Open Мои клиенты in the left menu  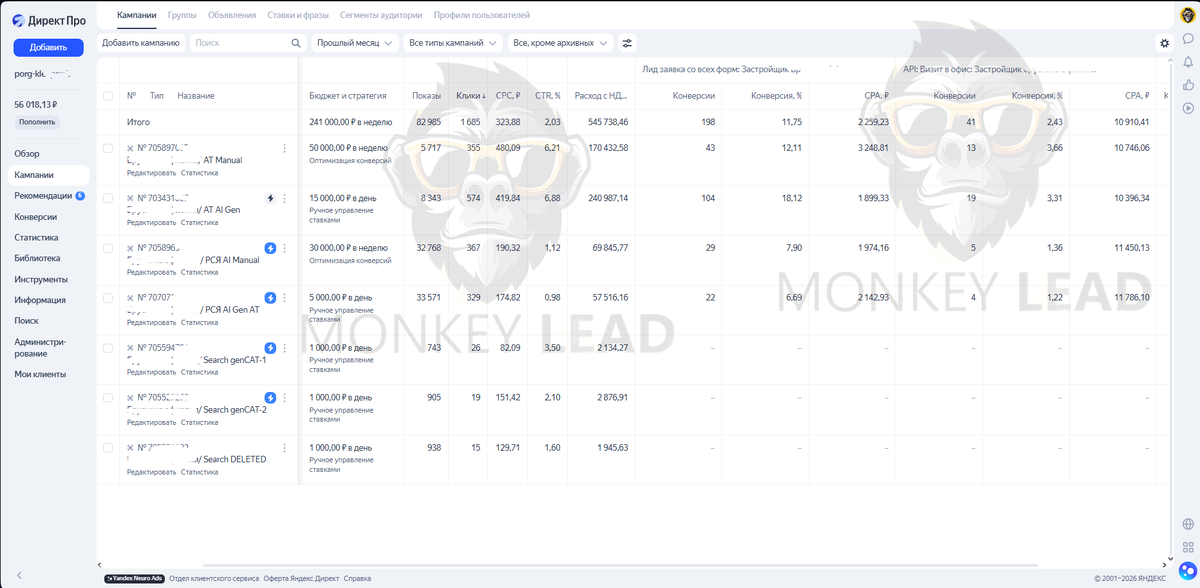[x=40, y=374]
